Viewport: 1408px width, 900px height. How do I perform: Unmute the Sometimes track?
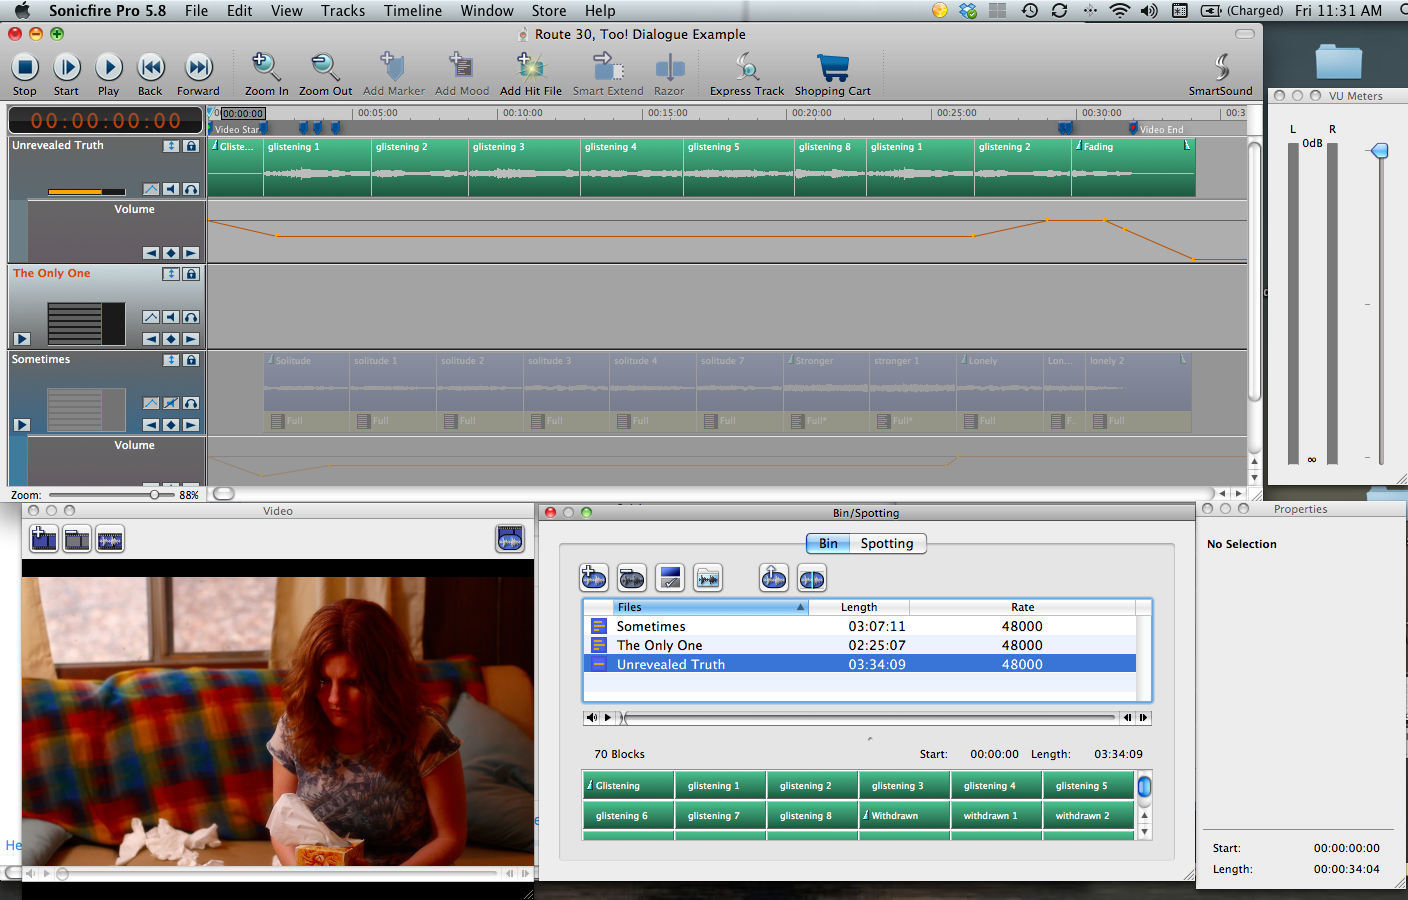click(x=171, y=403)
